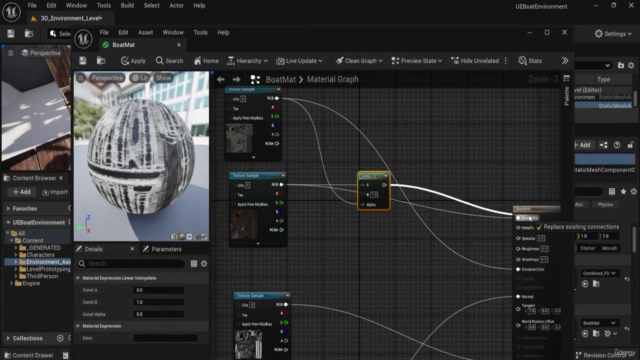Screen dimensions: 640x360
Task: Select the Characters folder
Action: [40, 255]
